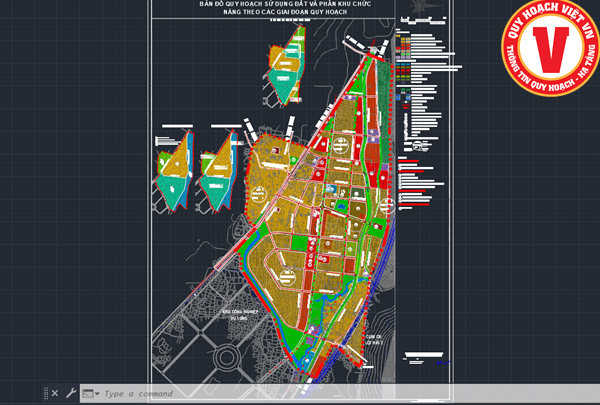
Task: Select the roundabout at the map's bottom-left
Action: pyautogui.click(x=222, y=355)
